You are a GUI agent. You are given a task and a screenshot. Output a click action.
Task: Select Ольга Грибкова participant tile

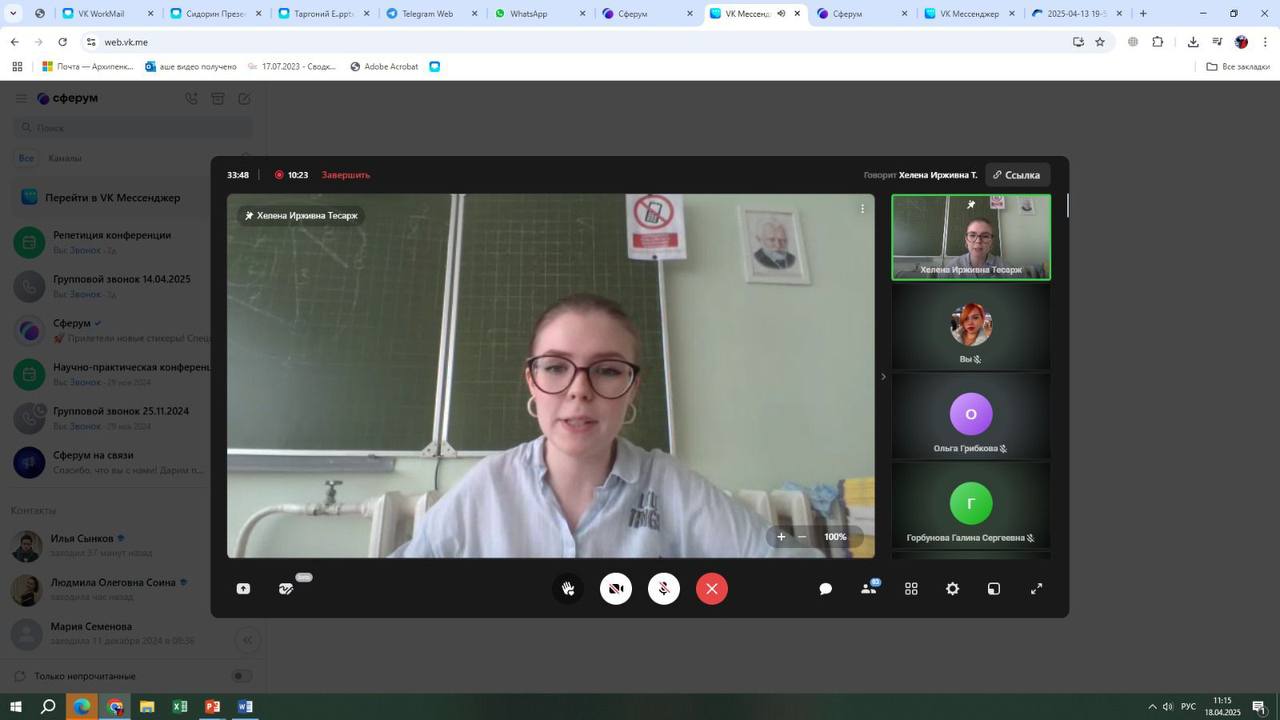(x=971, y=416)
